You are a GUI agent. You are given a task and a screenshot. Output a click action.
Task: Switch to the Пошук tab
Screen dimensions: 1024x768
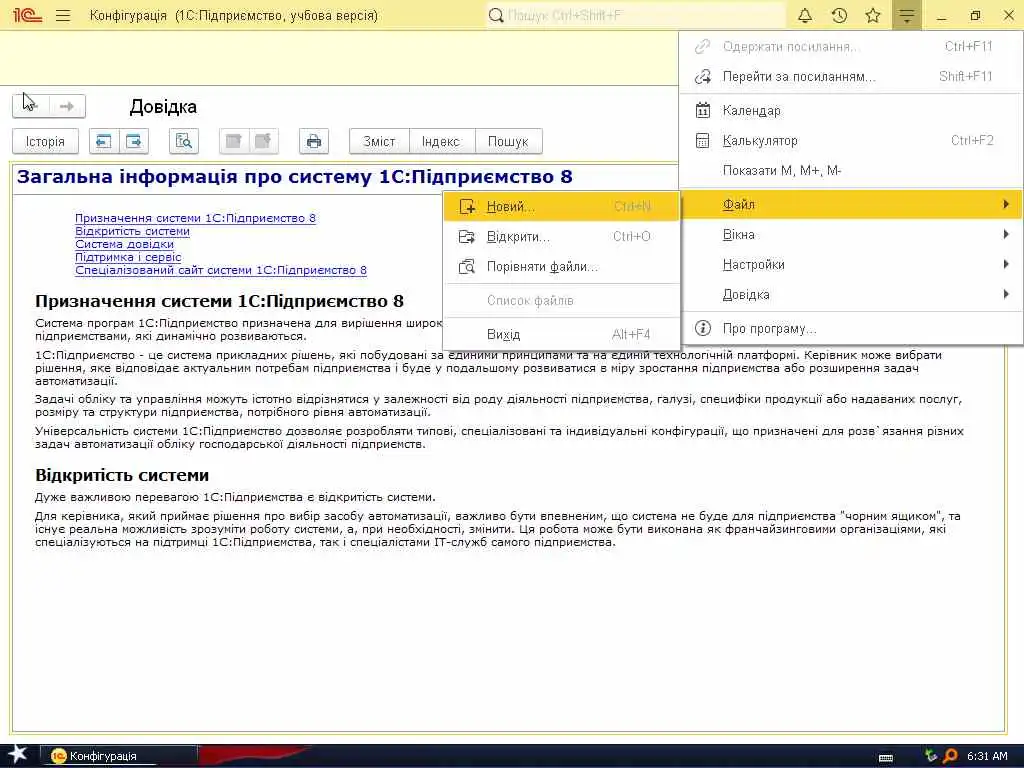(508, 141)
